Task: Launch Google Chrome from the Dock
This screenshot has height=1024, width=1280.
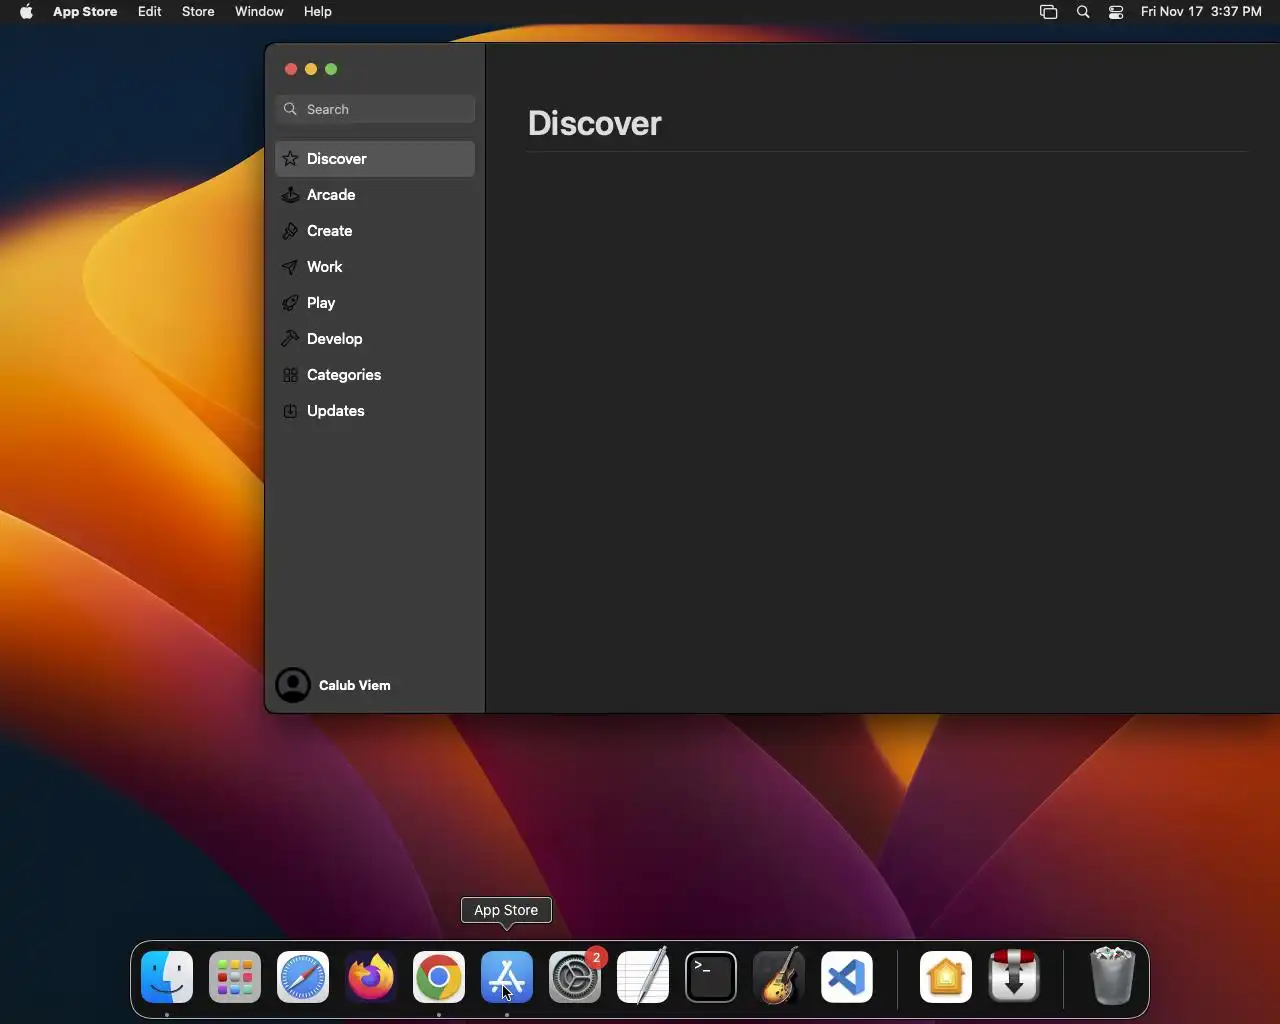Action: click(439, 977)
